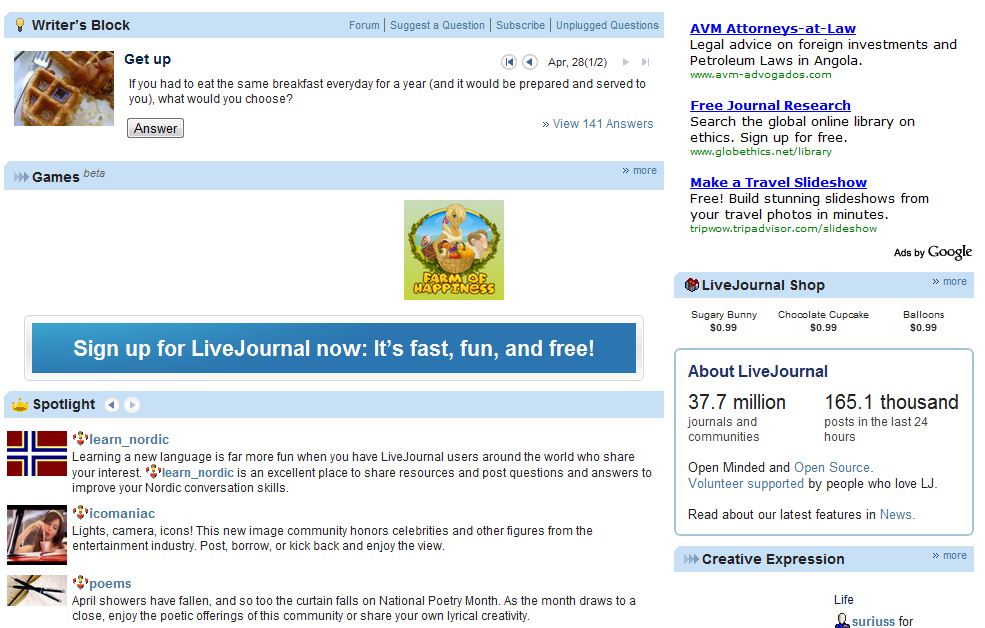The height and width of the screenshot is (628, 985).
Task: Go to the first Writer's Block question
Action: point(509,62)
